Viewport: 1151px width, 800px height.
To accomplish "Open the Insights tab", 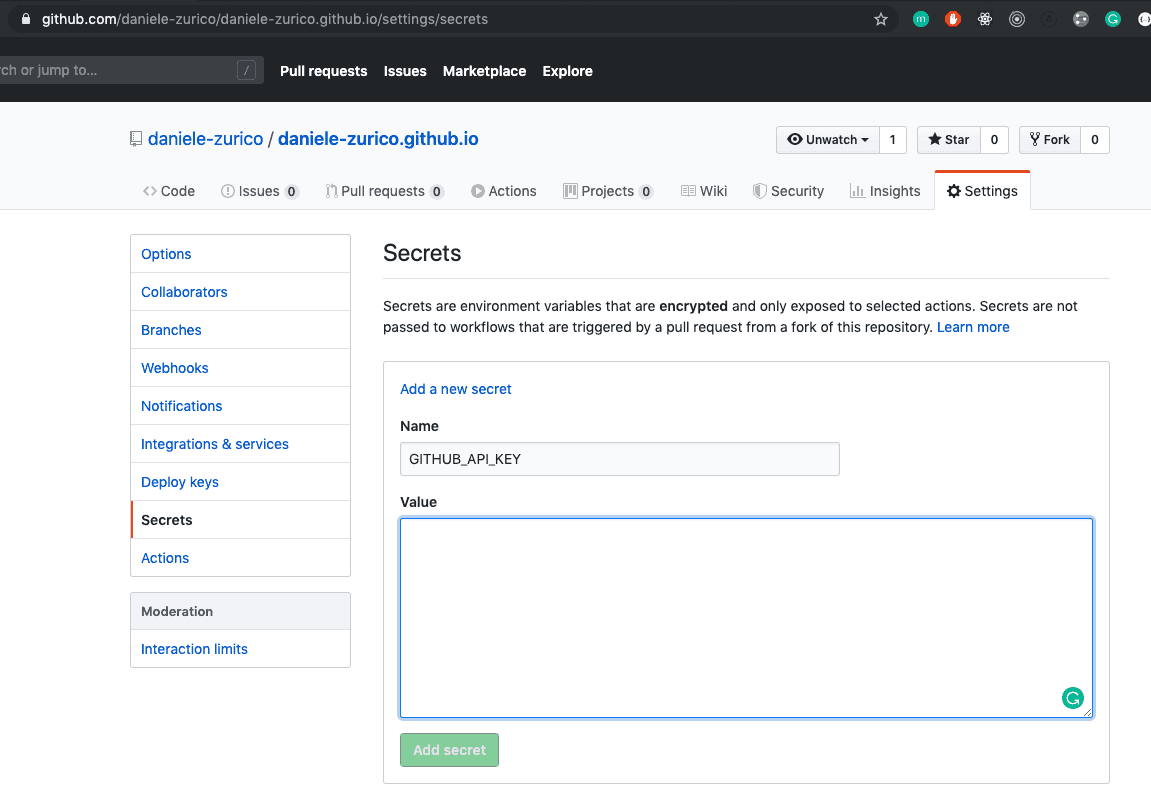I will (x=885, y=191).
